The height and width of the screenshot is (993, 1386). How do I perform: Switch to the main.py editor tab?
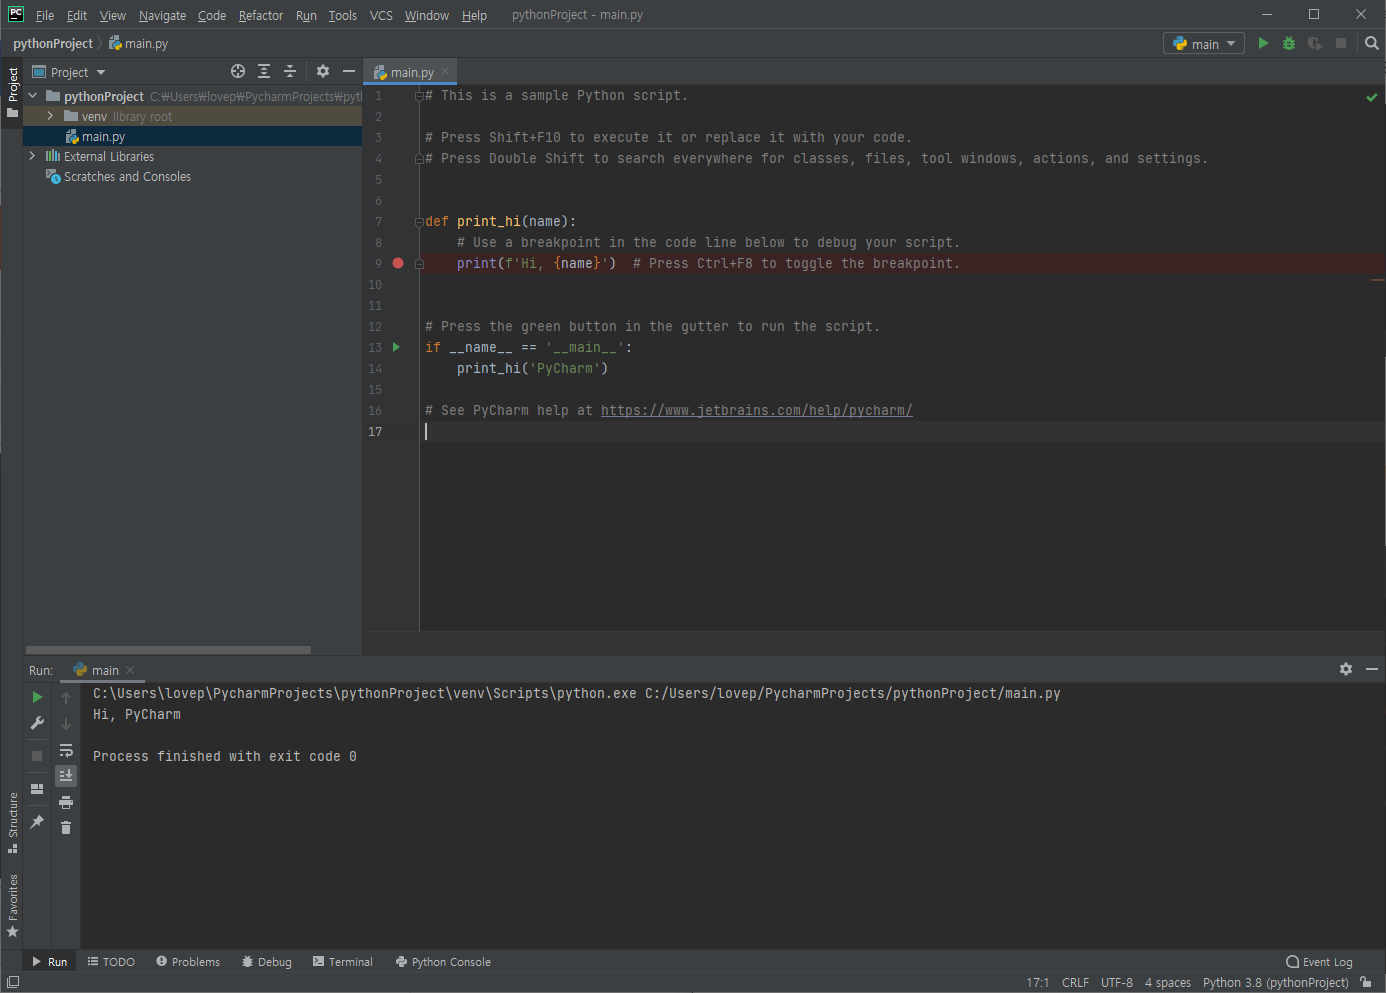(409, 72)
